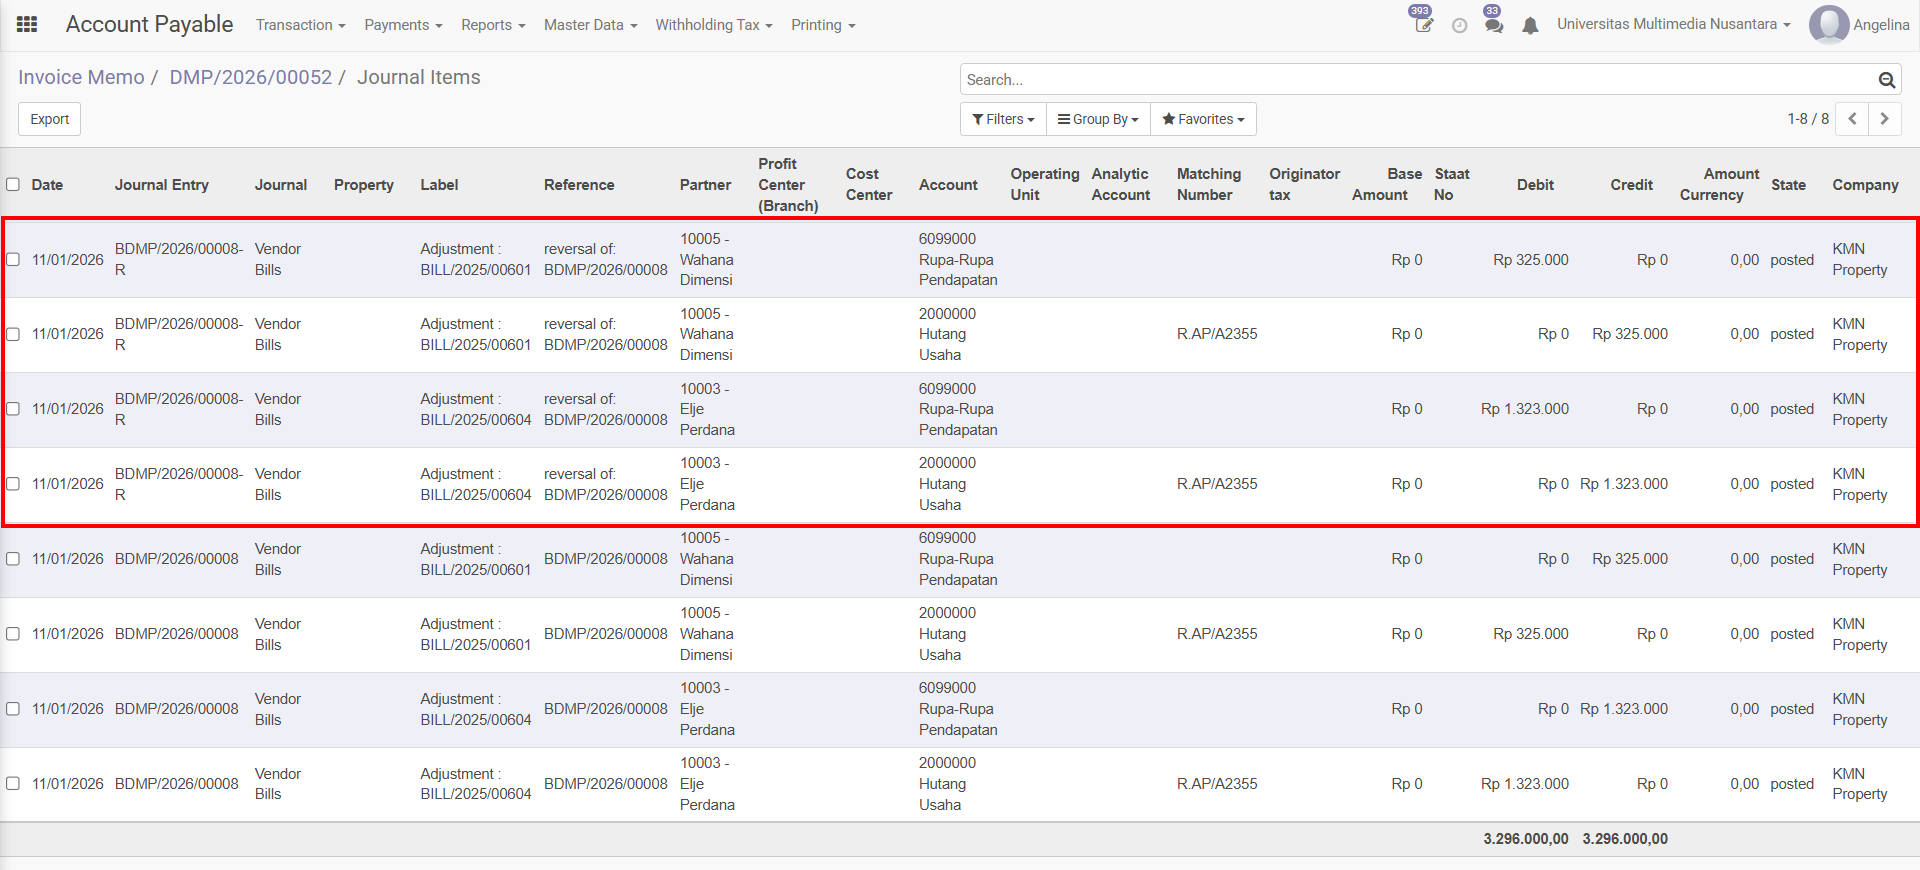Expand the Favorites dropdown

1203,119
